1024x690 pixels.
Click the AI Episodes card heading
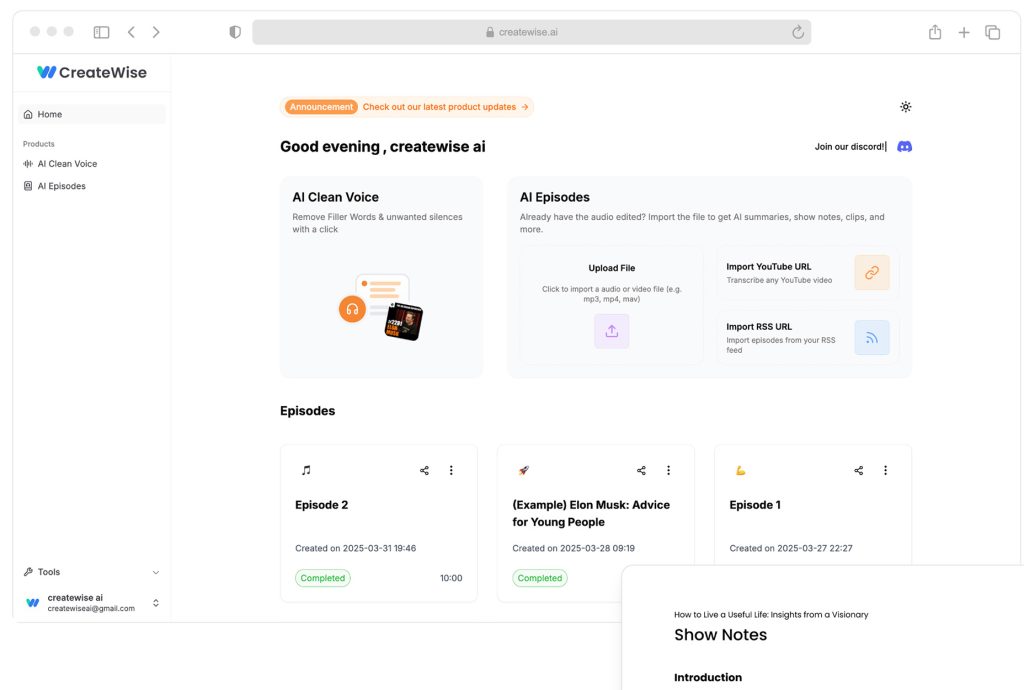(x=554, y=197)
